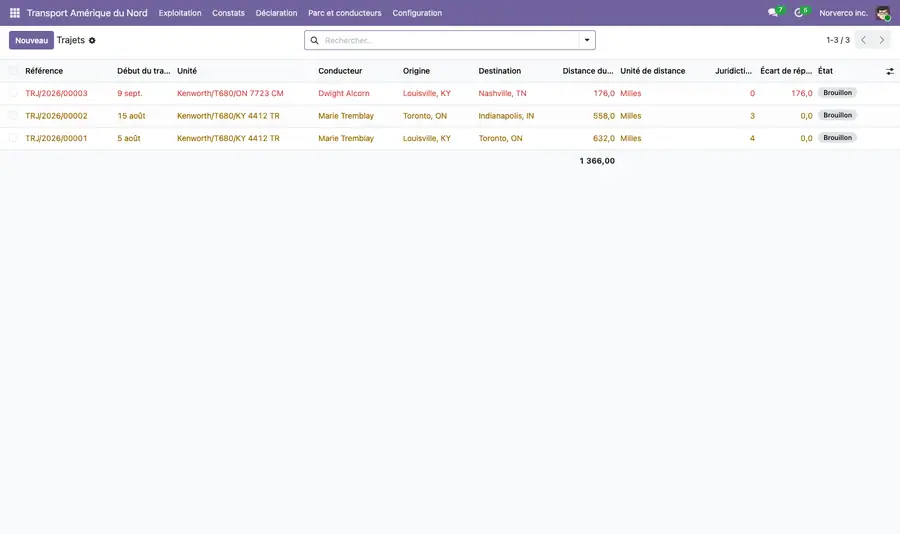The width and height of the screenshot is (900, 534).
Task: Select the checkbox for TRJ/2026/00003
Action: pos(13,93)
